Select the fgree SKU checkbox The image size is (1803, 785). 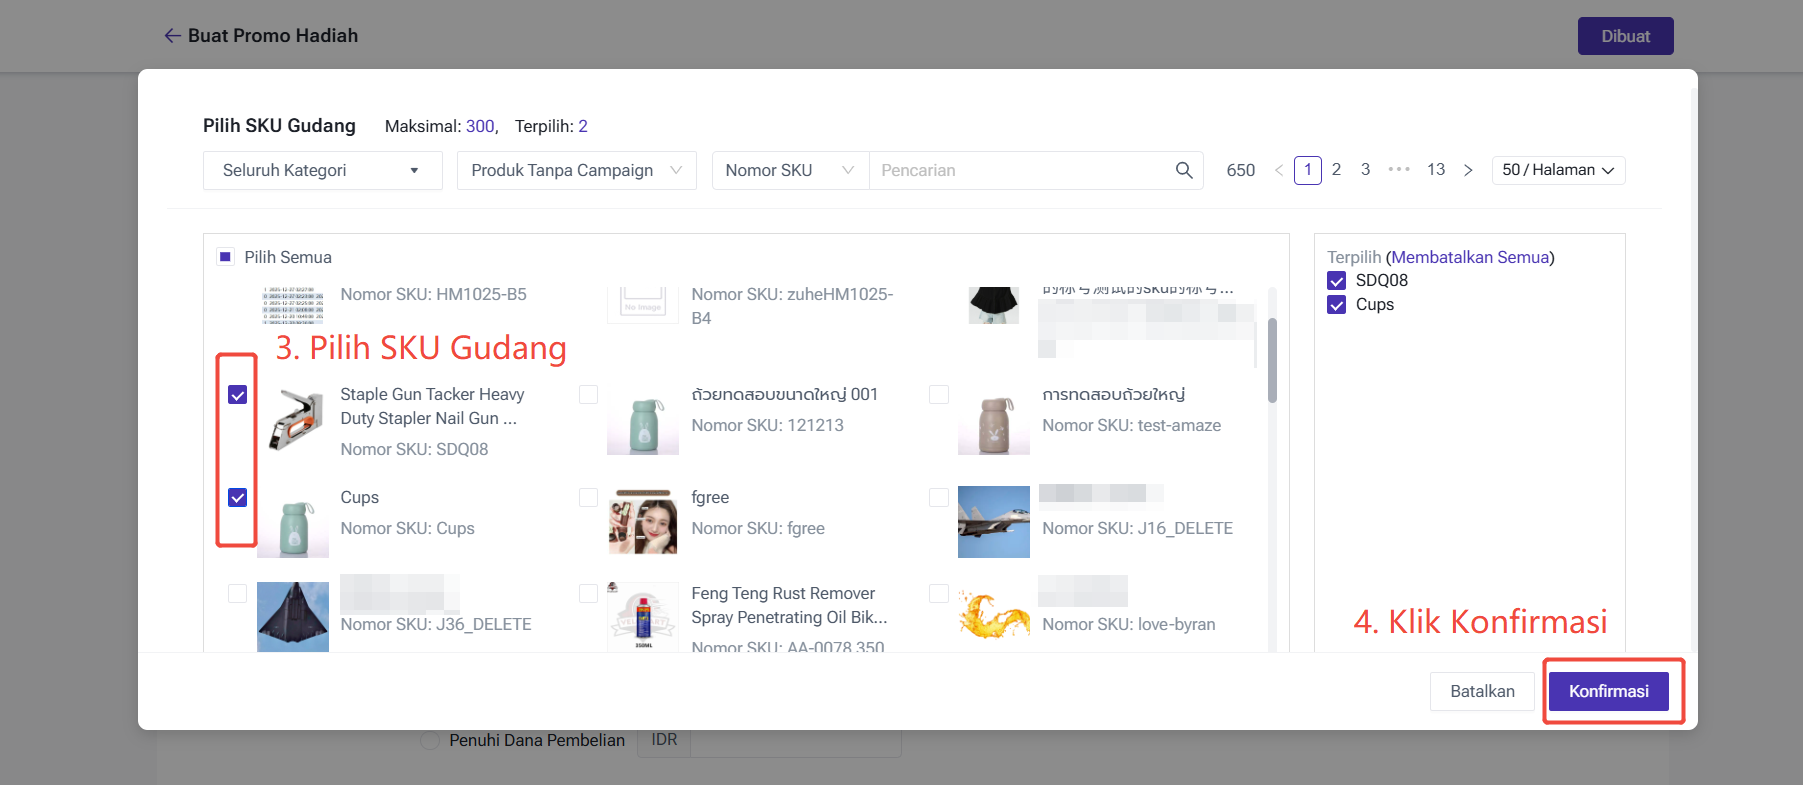click(589, 497)
